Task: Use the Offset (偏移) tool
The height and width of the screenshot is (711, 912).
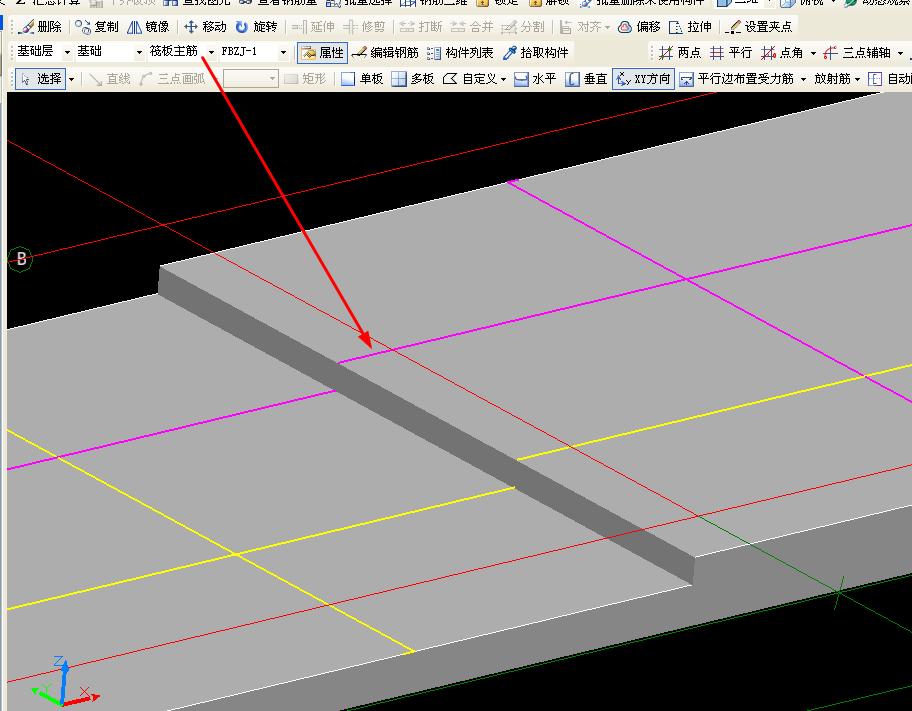Action: (639, 27)
